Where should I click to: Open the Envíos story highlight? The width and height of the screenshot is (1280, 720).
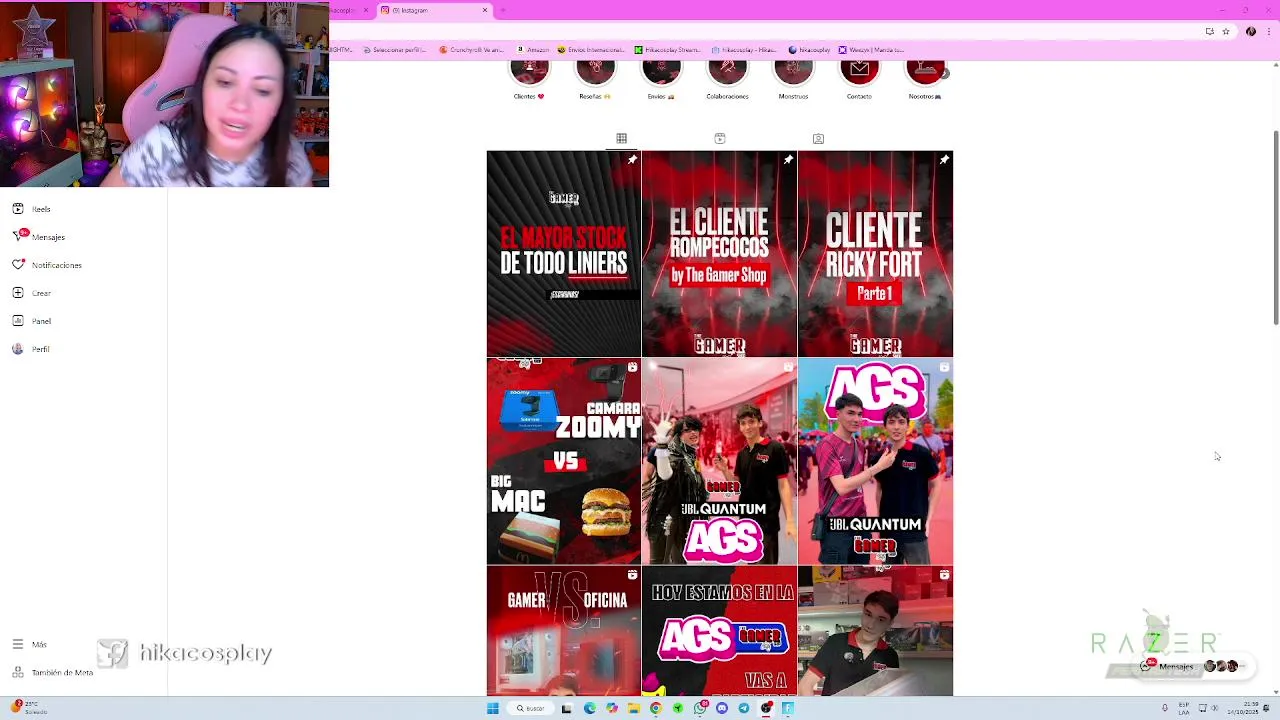[661, 77]
